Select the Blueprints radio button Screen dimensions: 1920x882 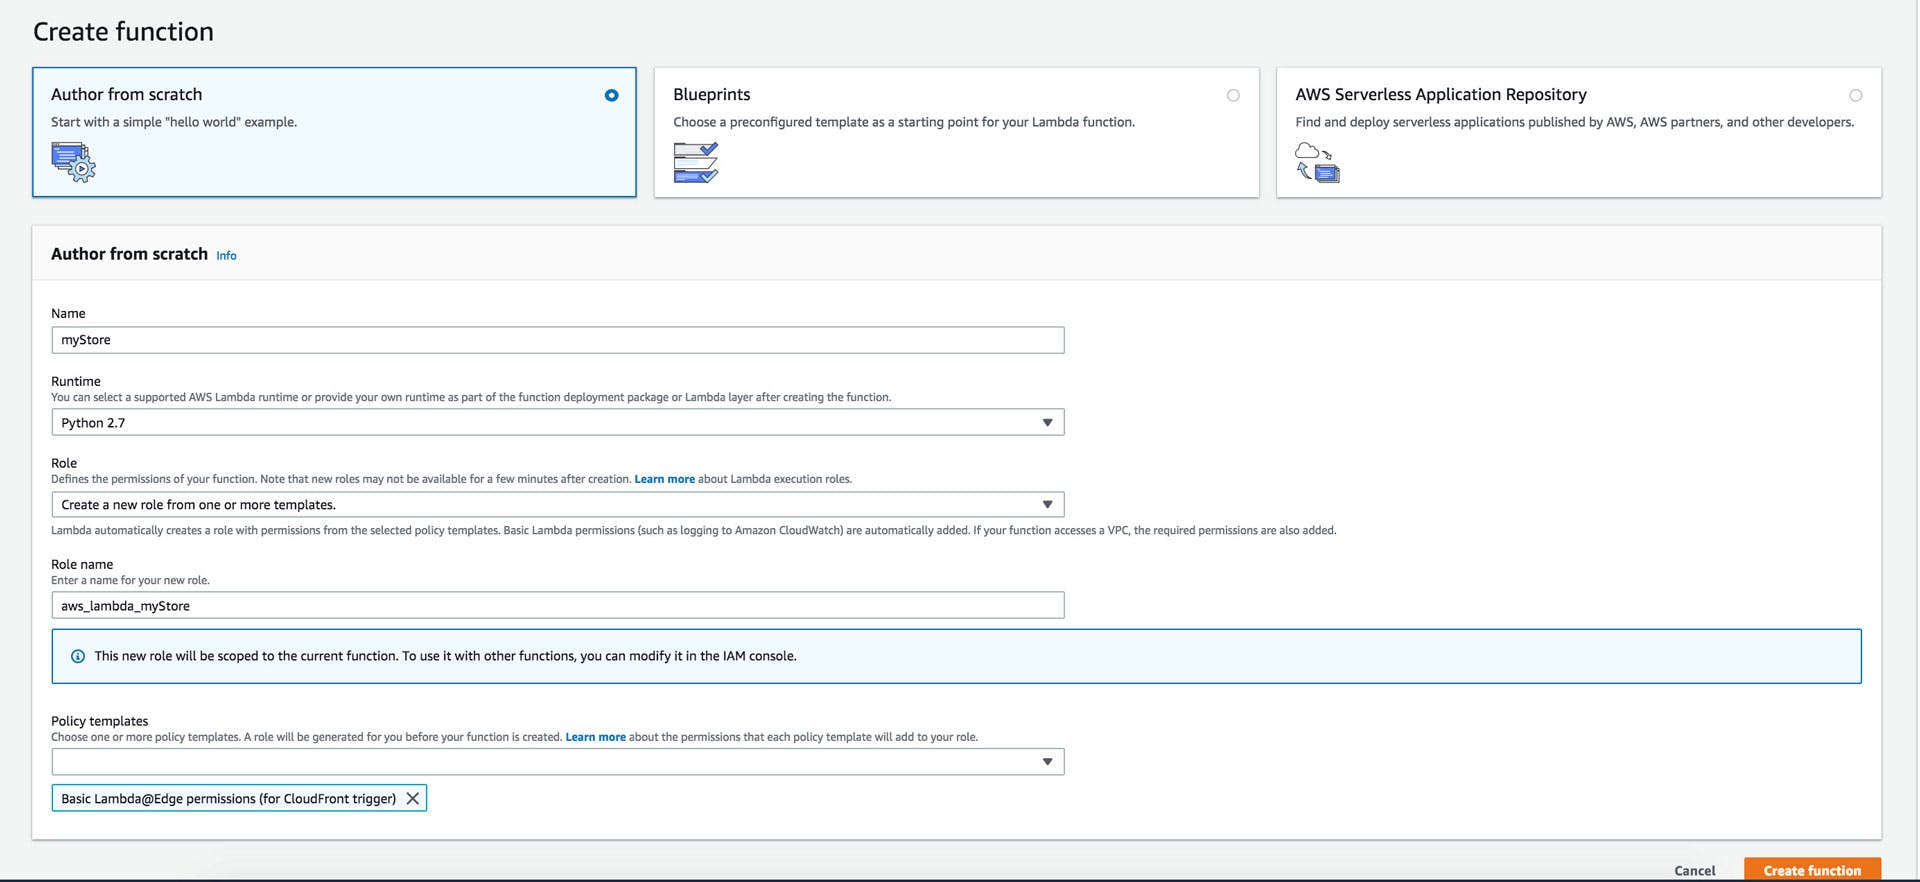coord(1233,95)
